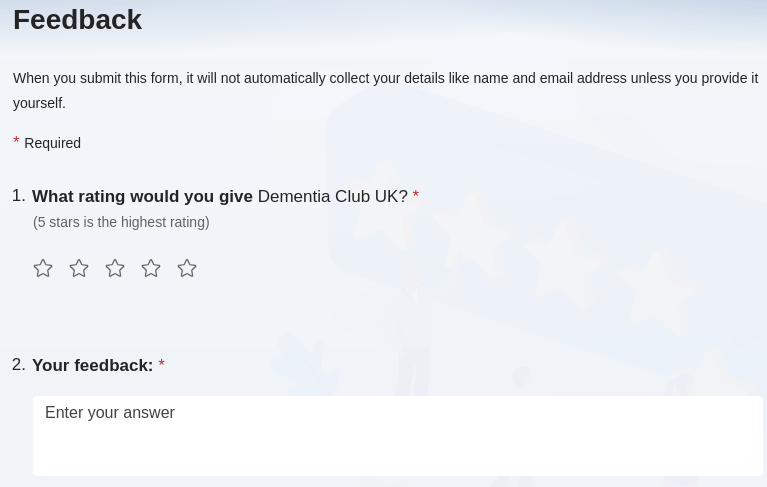The image size is (767, 487).
Task: Click the Feedback page heading
Action: [78, 20]
